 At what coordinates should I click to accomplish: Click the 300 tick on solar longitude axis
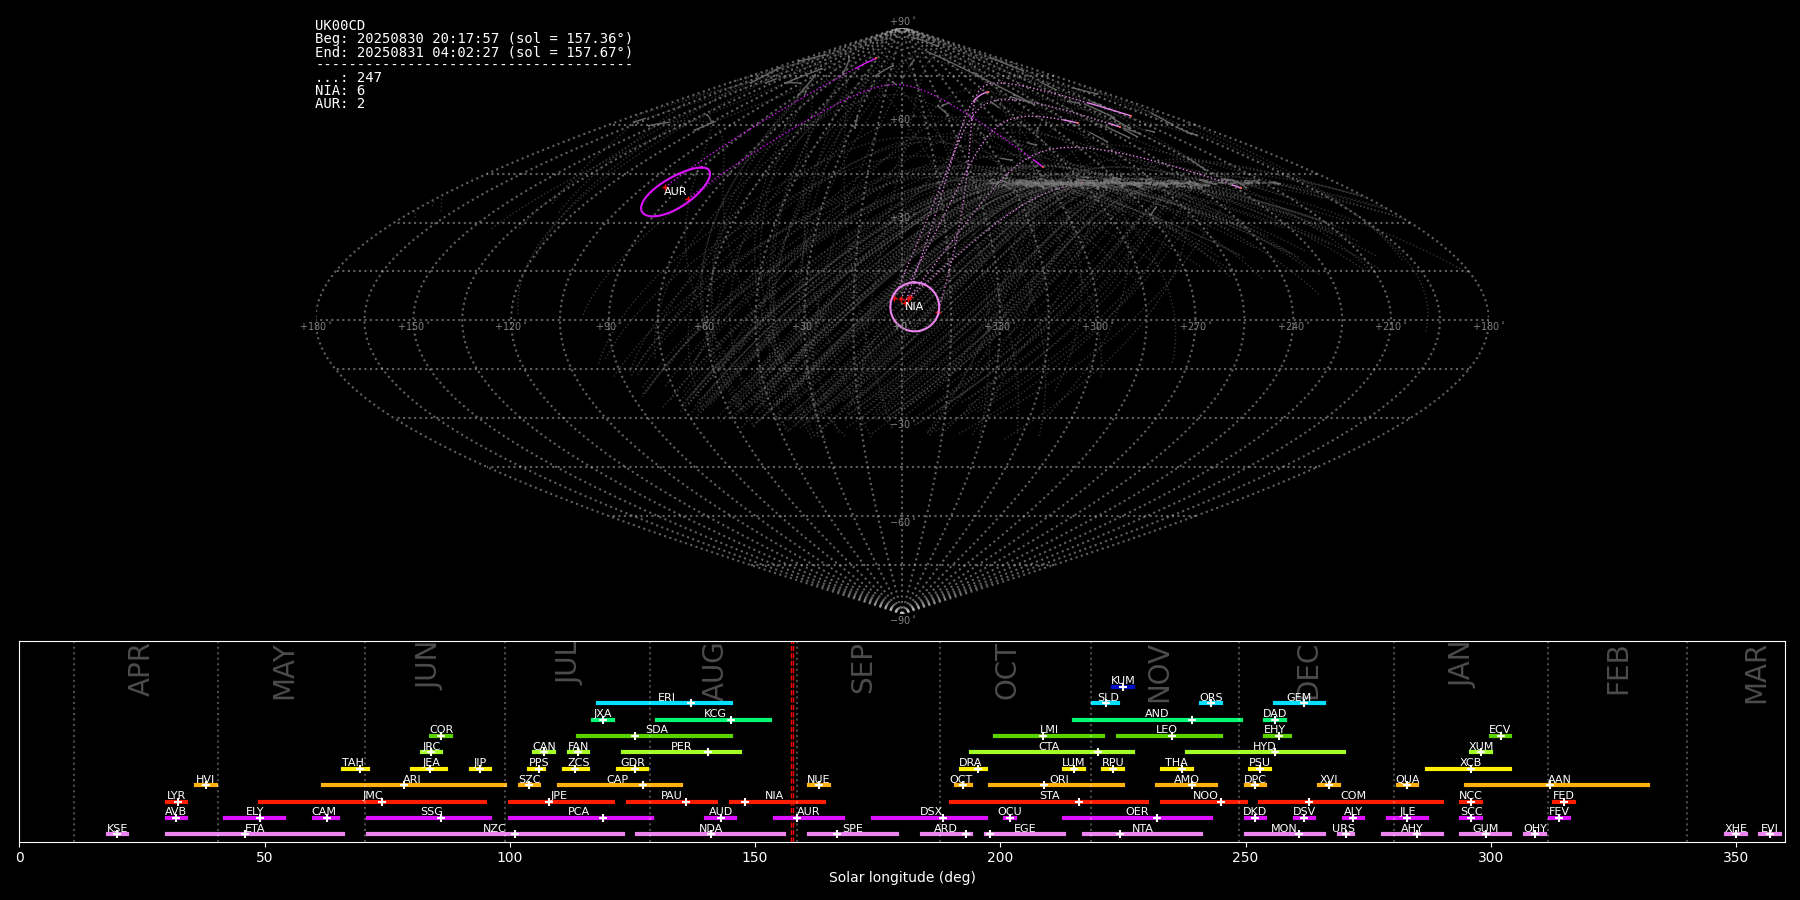[x=1490, y=857]
